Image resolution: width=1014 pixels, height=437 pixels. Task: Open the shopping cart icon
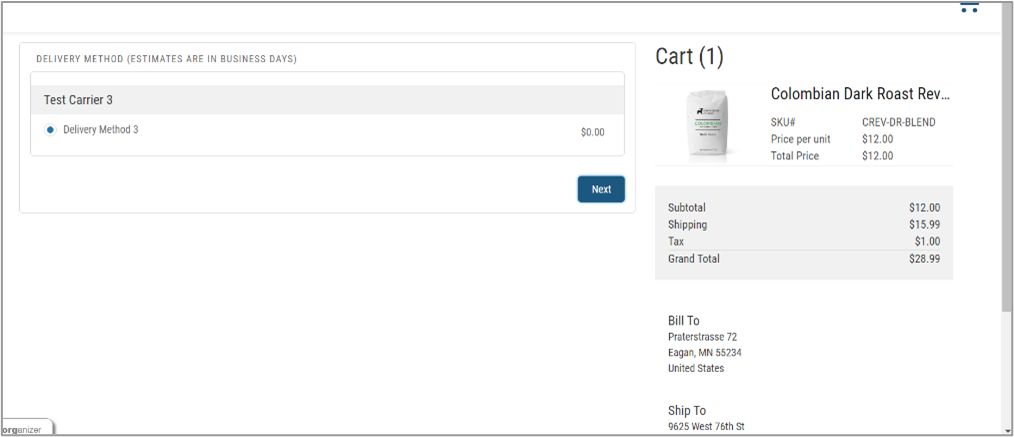coord(969,8)
